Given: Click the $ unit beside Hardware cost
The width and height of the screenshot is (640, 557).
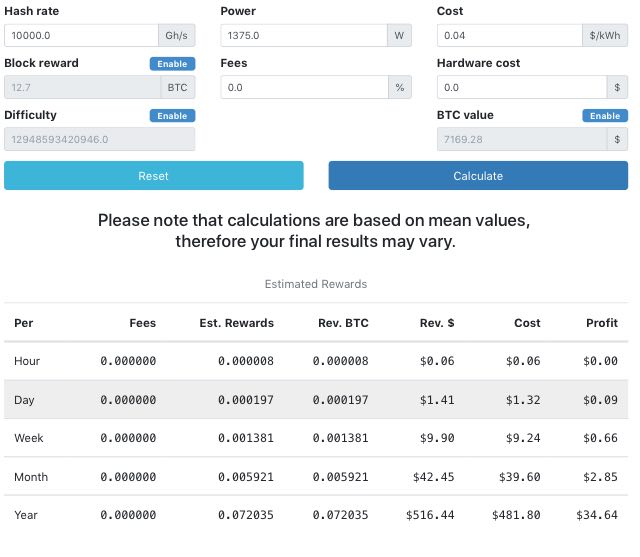Looking at the screenshot, I should [x=617, y=87].
